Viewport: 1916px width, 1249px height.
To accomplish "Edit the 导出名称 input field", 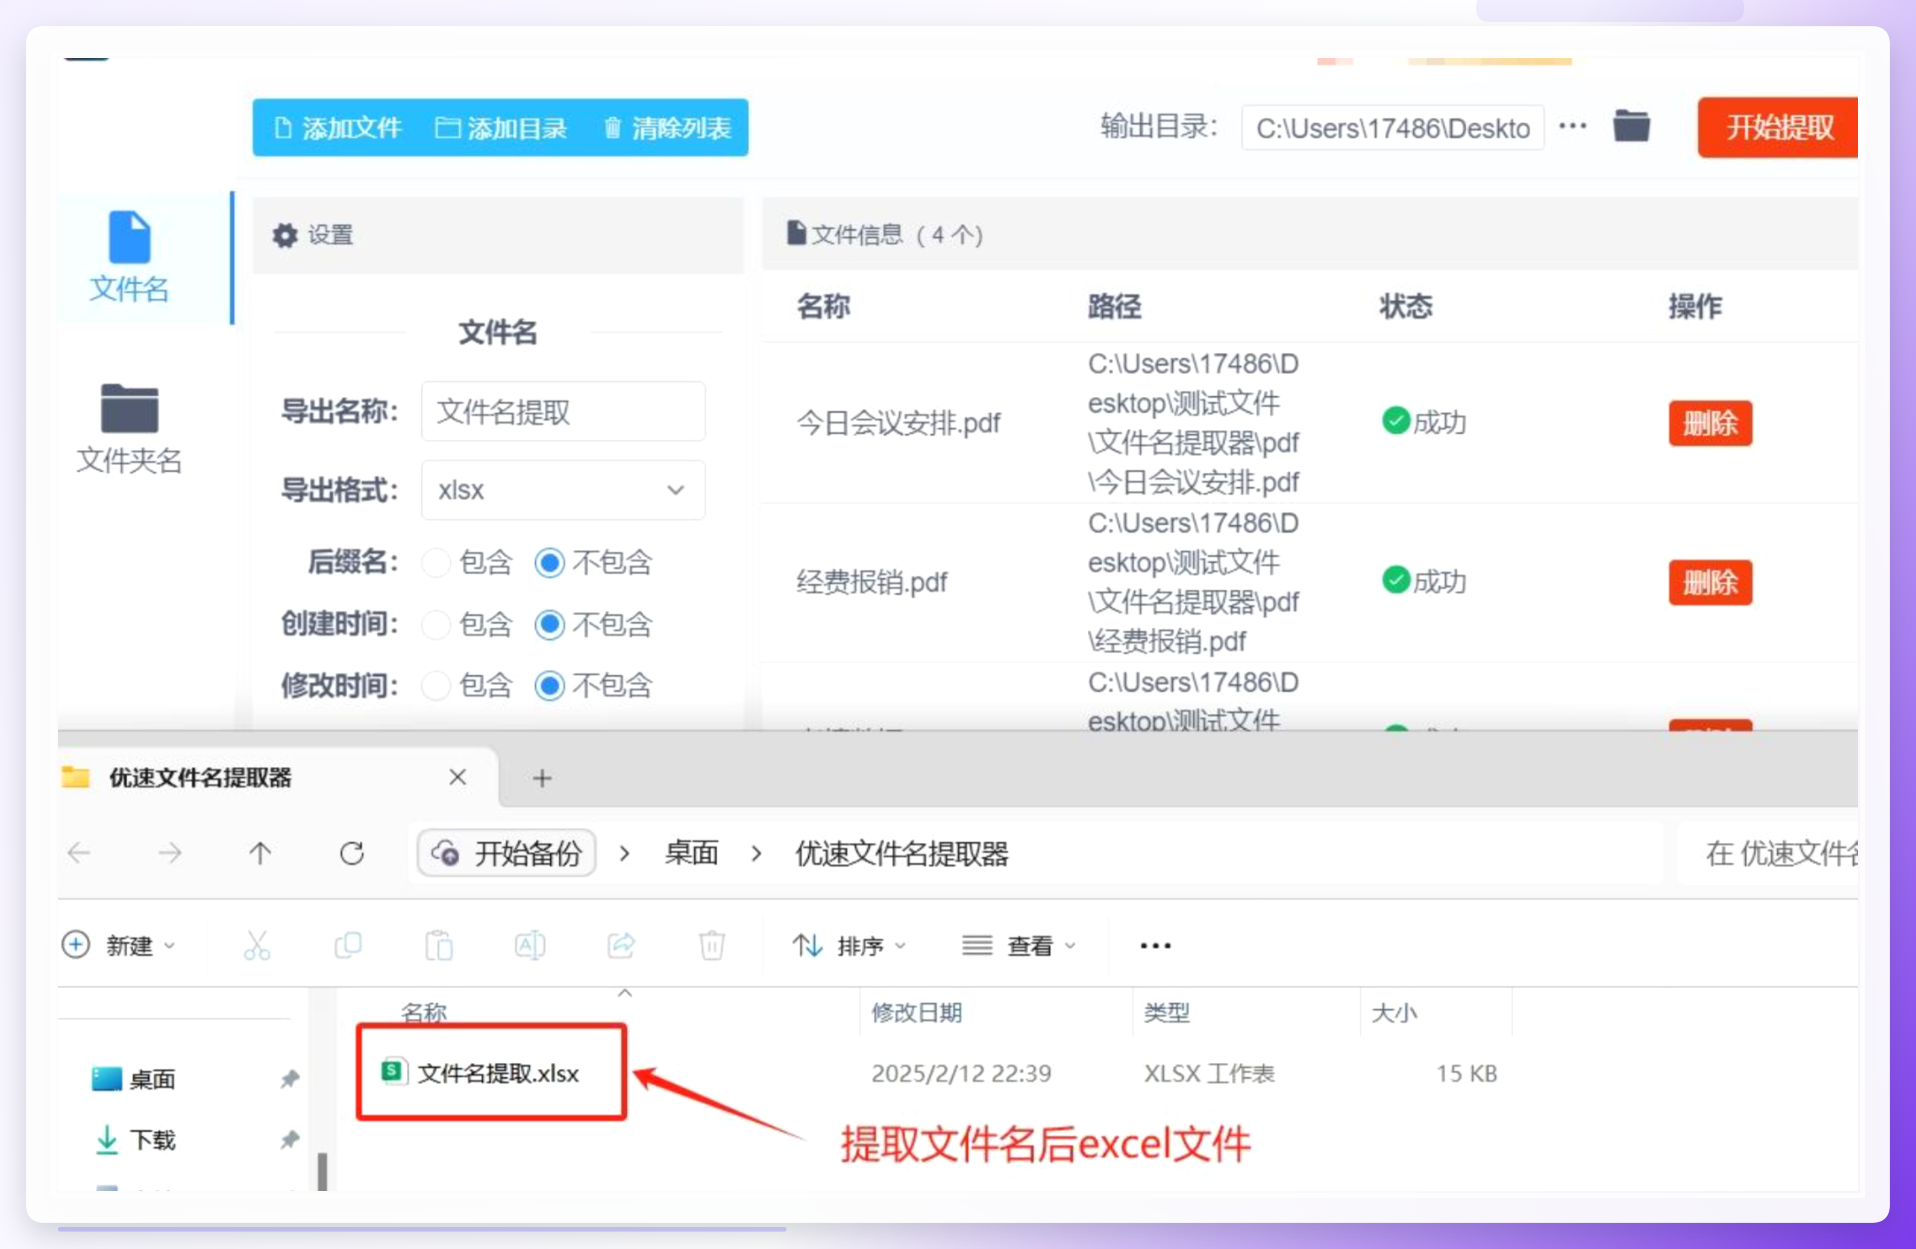I will point(563,411).
